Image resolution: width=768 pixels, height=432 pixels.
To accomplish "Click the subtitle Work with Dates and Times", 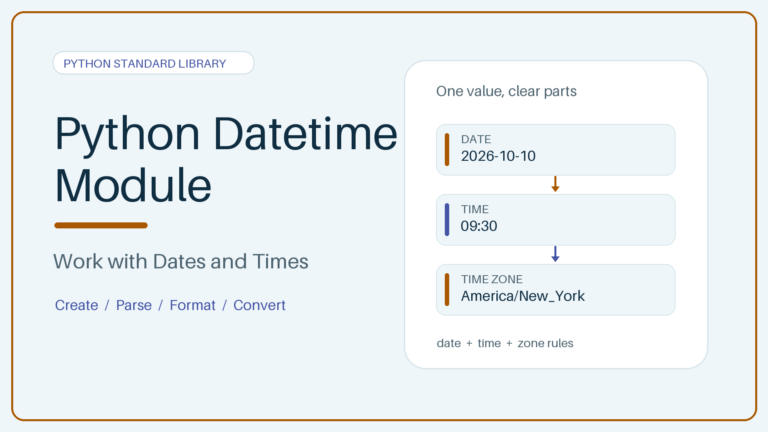I will coord(181,262).
